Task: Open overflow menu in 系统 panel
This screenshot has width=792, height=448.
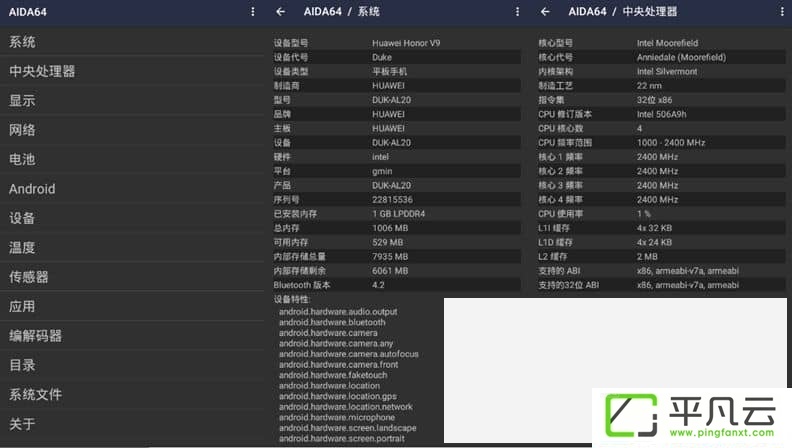Action: tap(517, 12)
